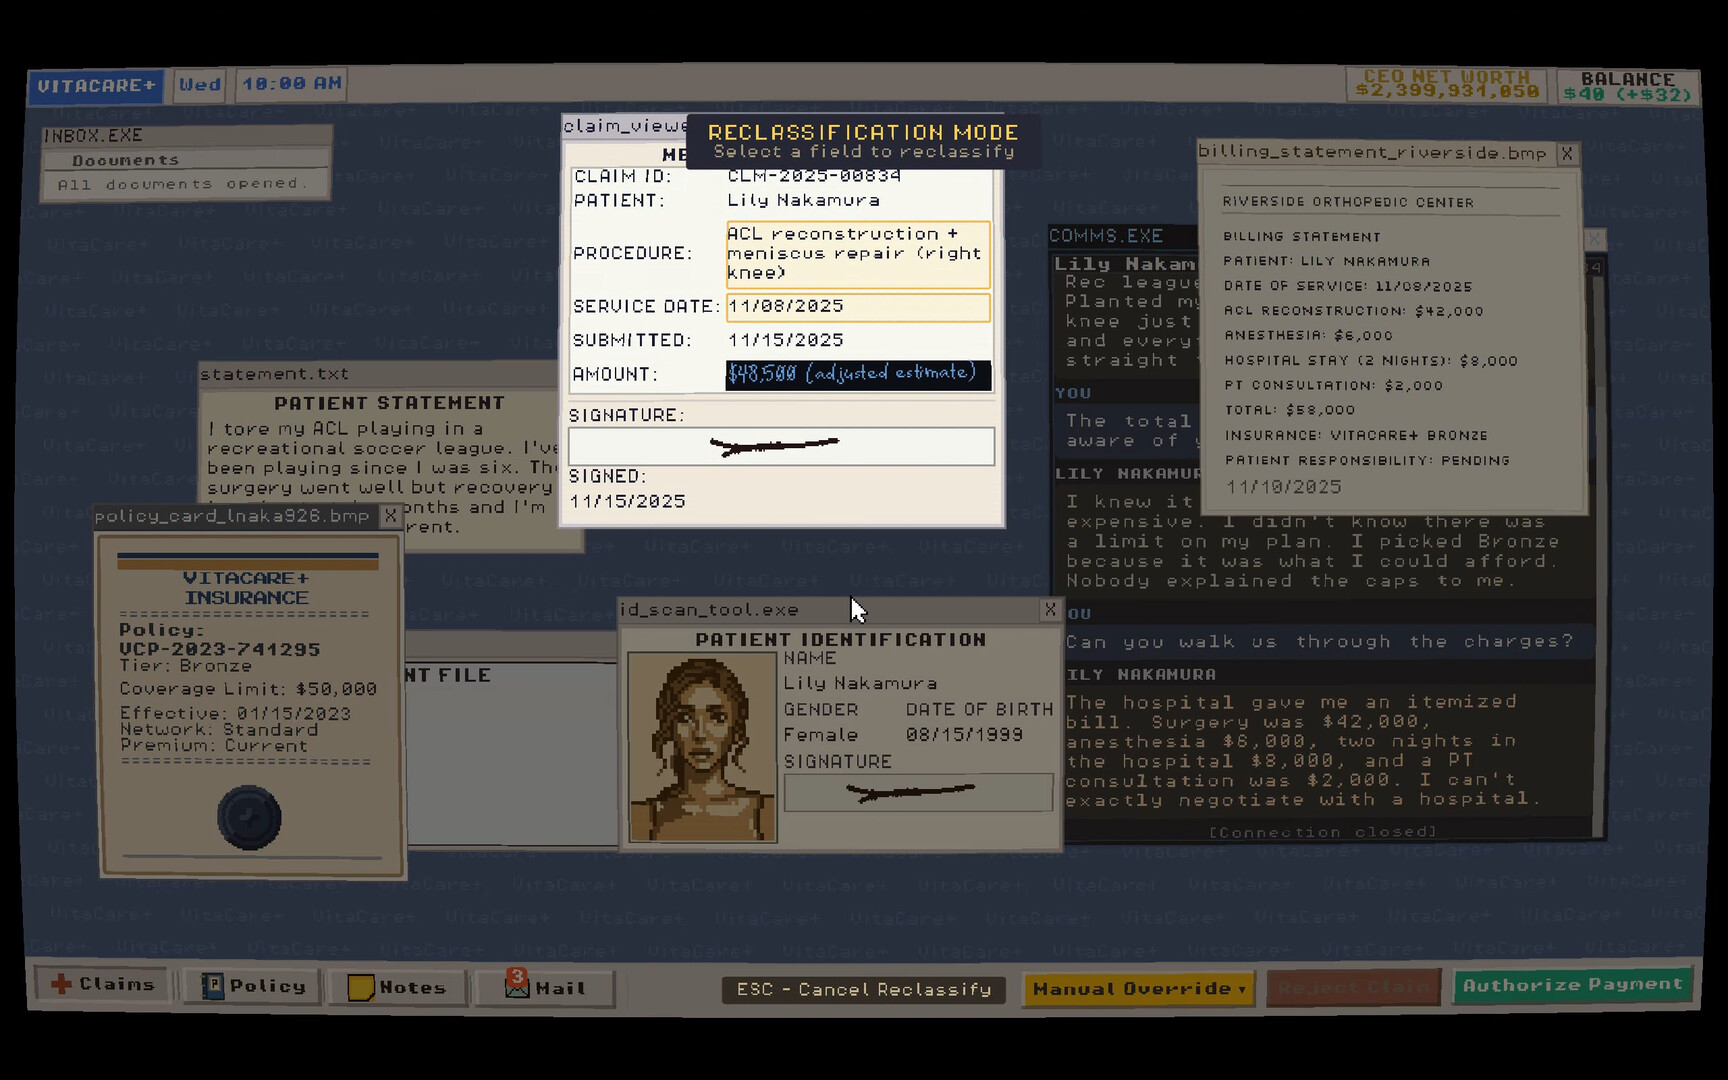Open the Policy handbook icon
Image resolution: width=1728 pixels, height=1080 pixels.
(253, 987)
